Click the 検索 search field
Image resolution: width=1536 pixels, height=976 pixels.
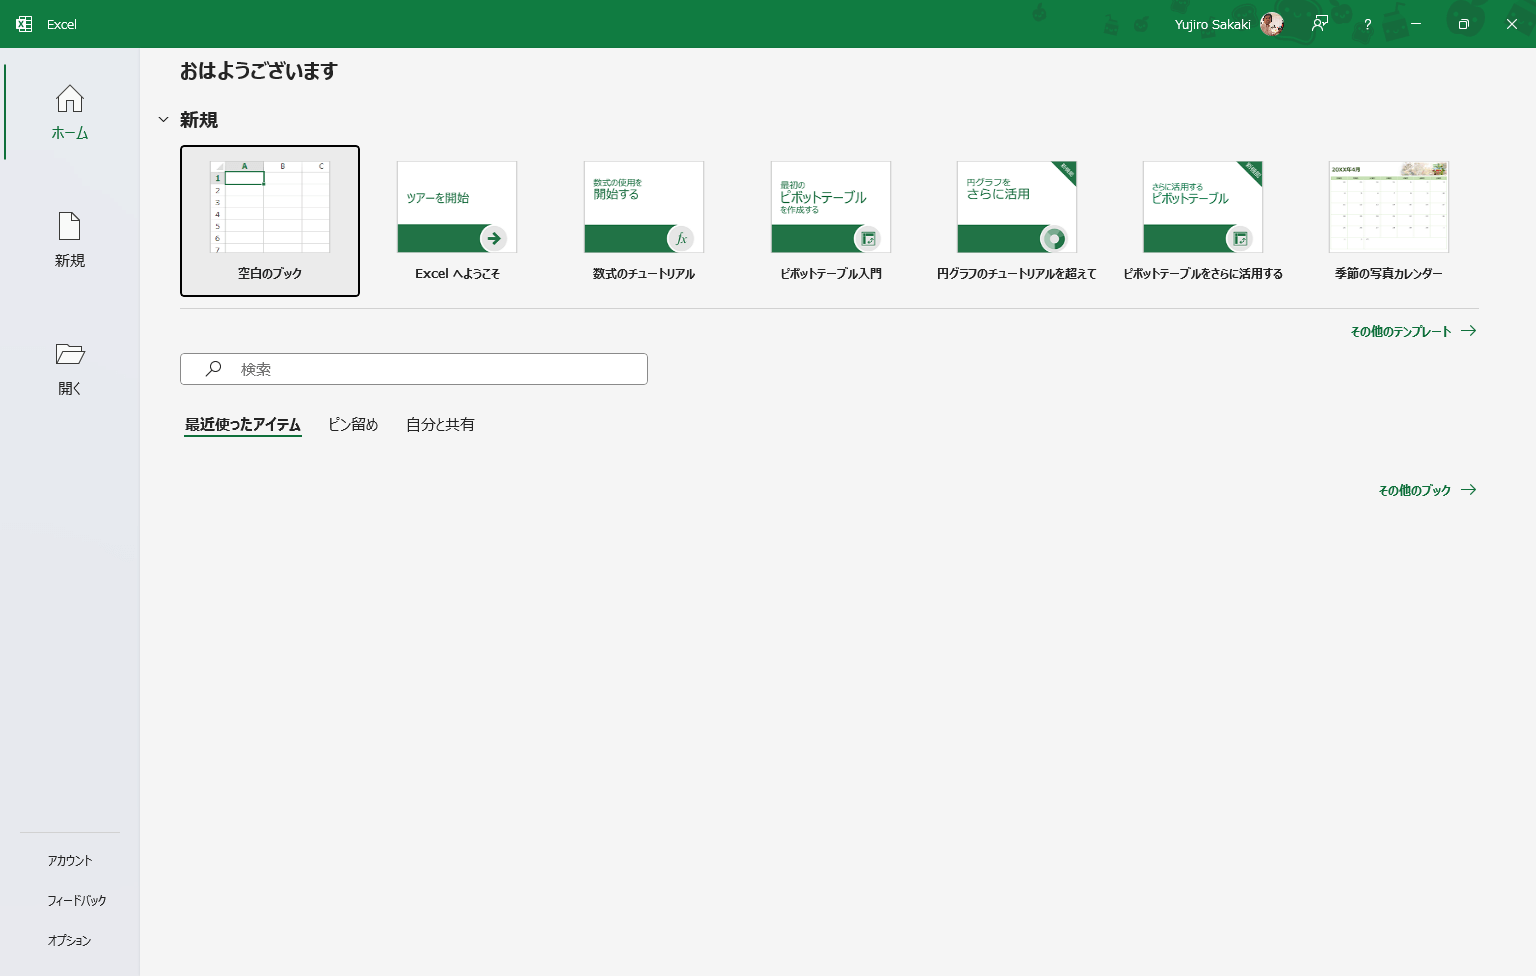click(414, 369)
